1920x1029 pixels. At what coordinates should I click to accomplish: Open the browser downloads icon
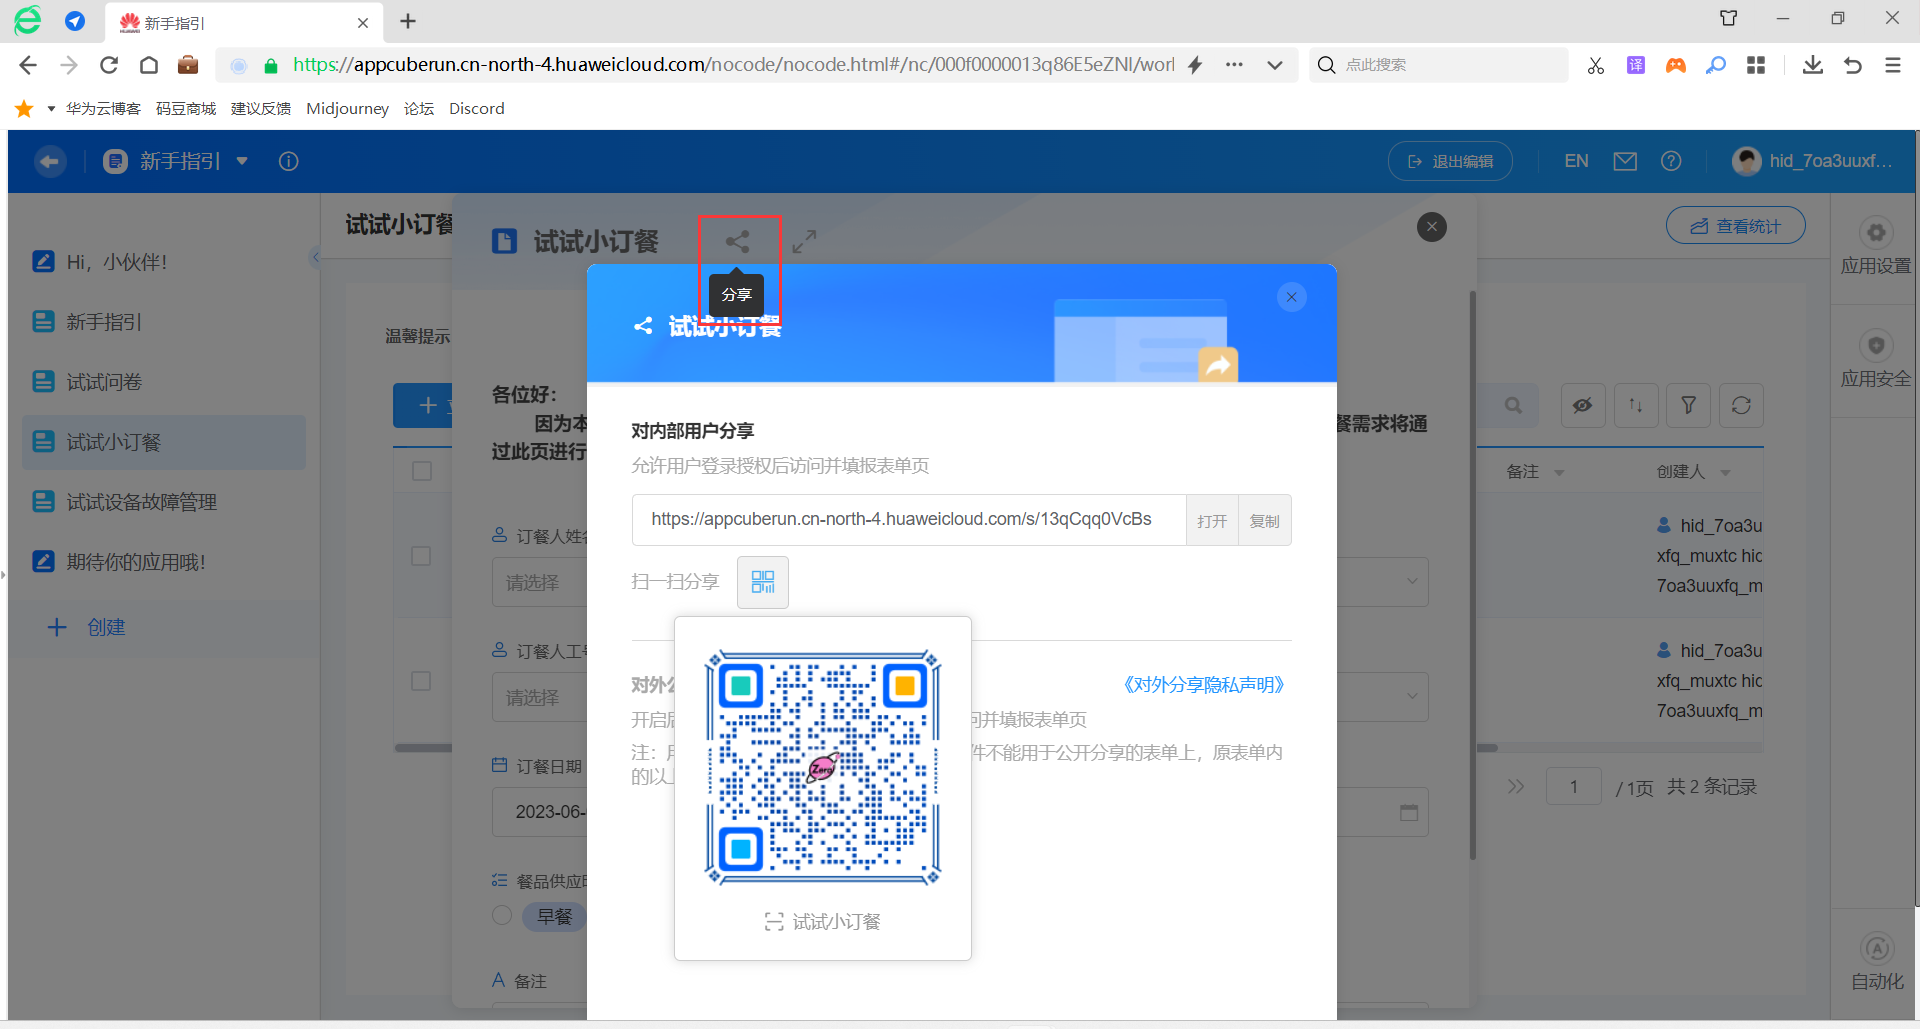(x=1812, y=65)
